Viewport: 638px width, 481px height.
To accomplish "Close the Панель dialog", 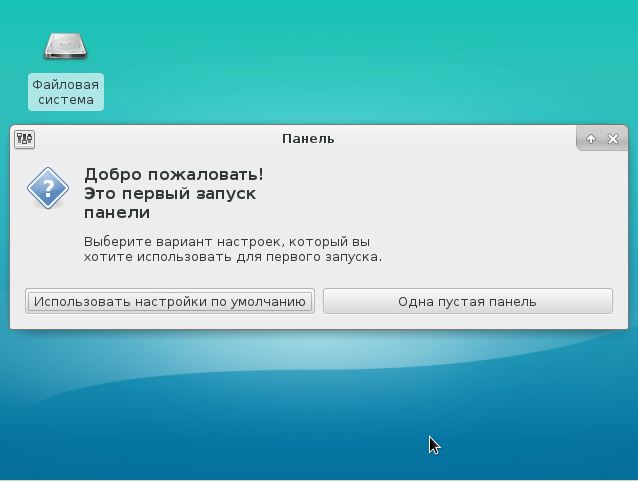I will click(613, 139).
